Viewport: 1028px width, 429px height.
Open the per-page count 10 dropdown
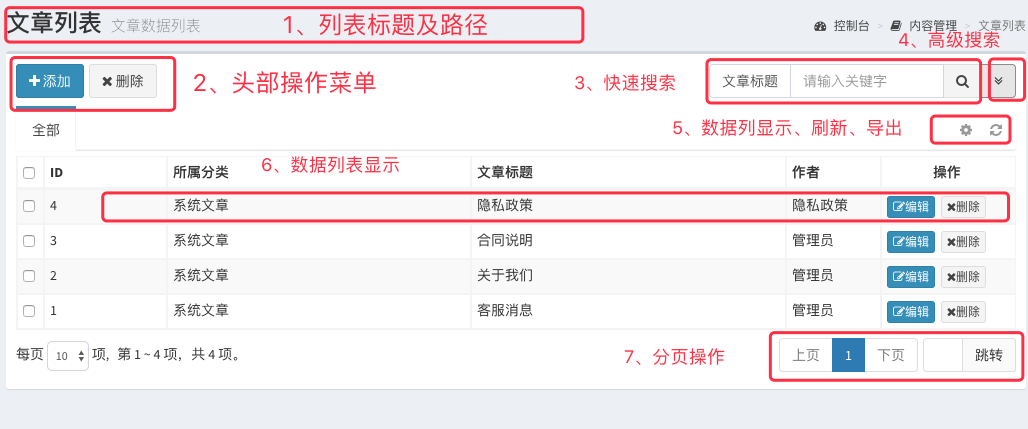click(x=68, y=356)
